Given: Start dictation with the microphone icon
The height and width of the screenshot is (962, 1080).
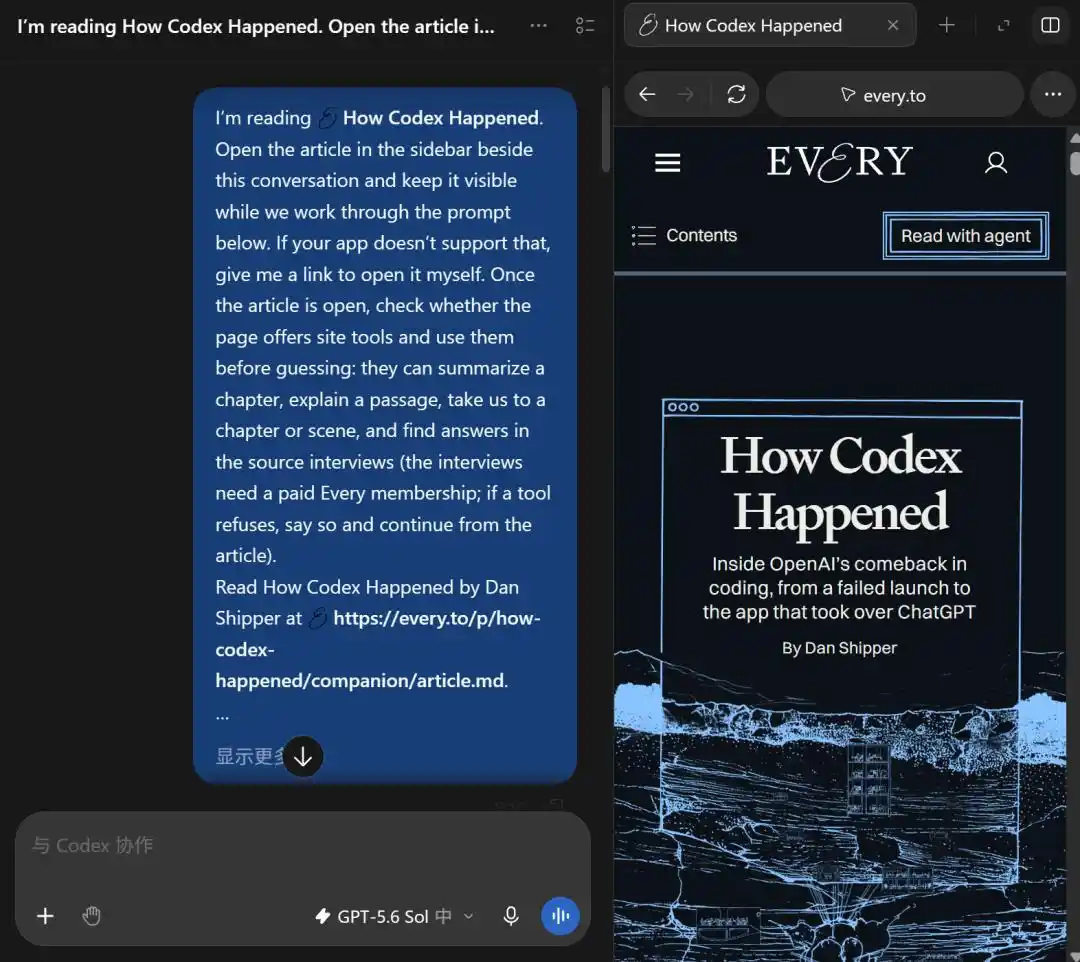Looking at the screenshot, I should tap(510, 916).
